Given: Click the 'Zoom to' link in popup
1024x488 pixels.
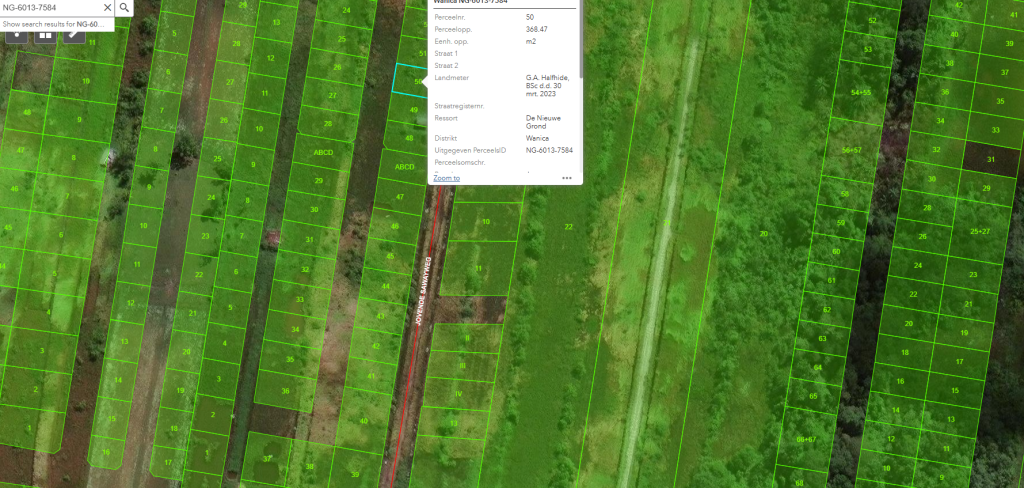Looking at the screenshot, I should coord(446,178).
